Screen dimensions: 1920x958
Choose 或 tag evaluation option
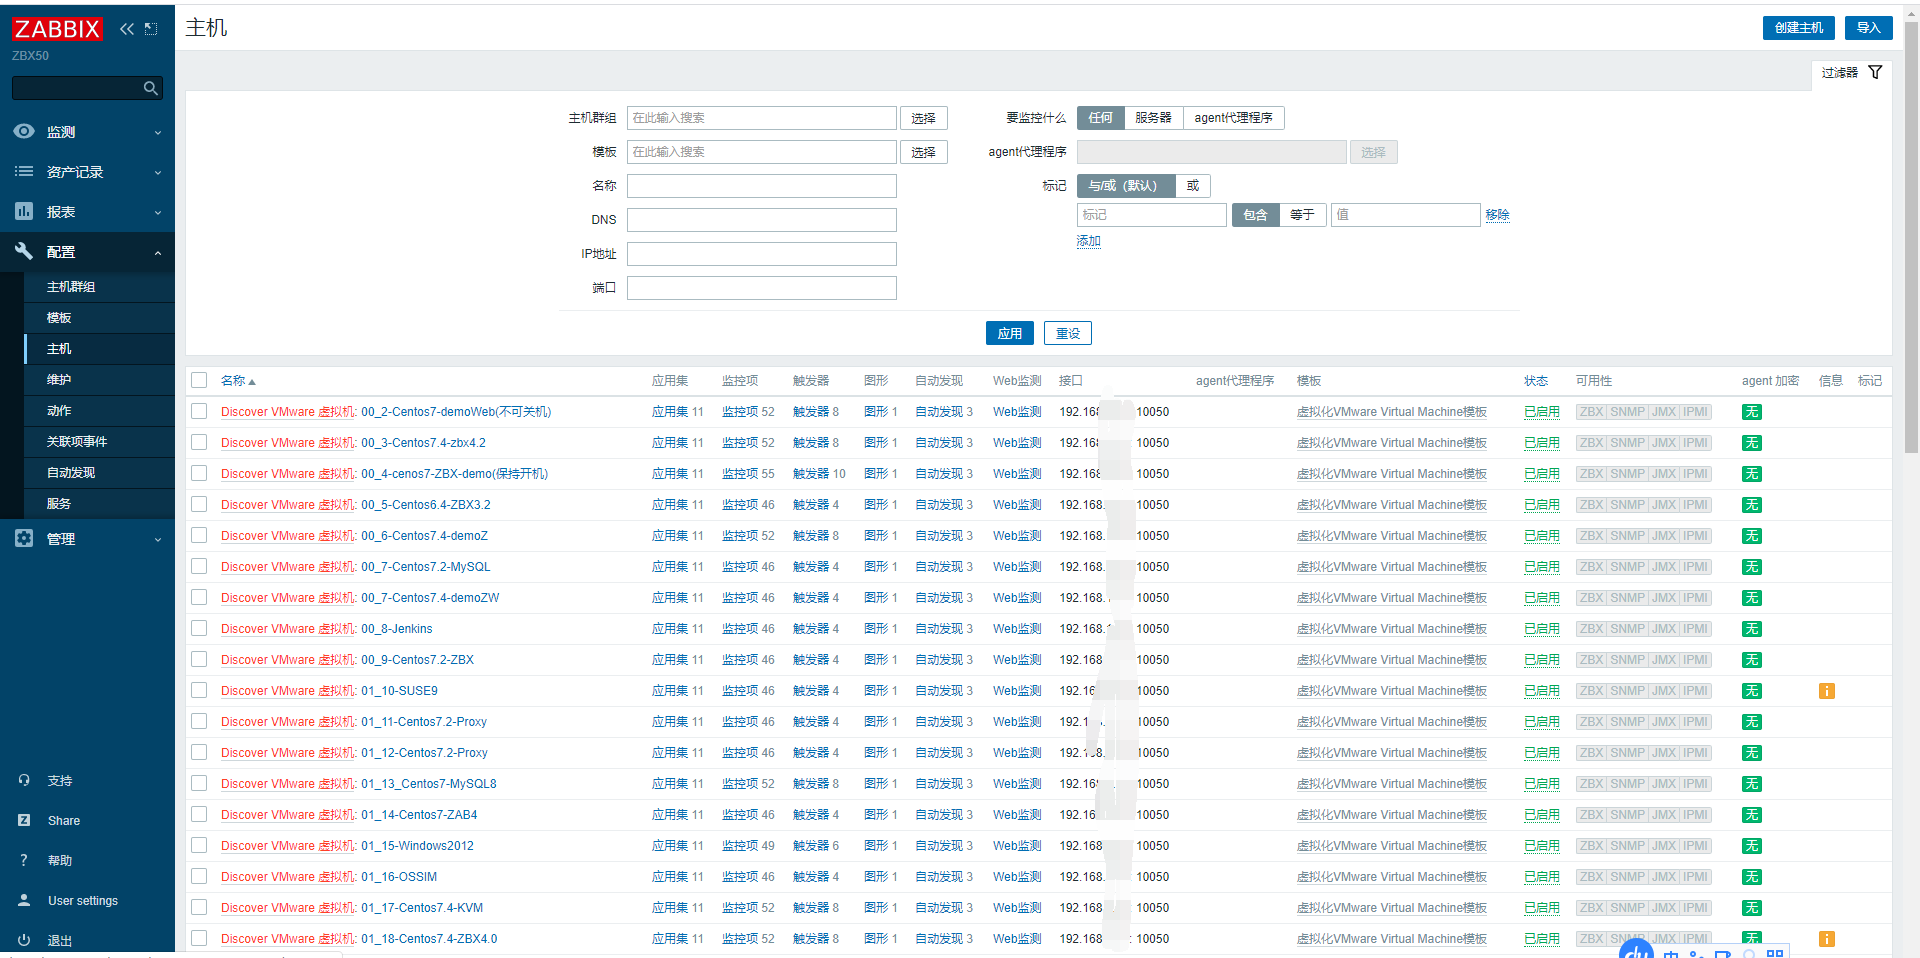click(x=1192, y=186)
